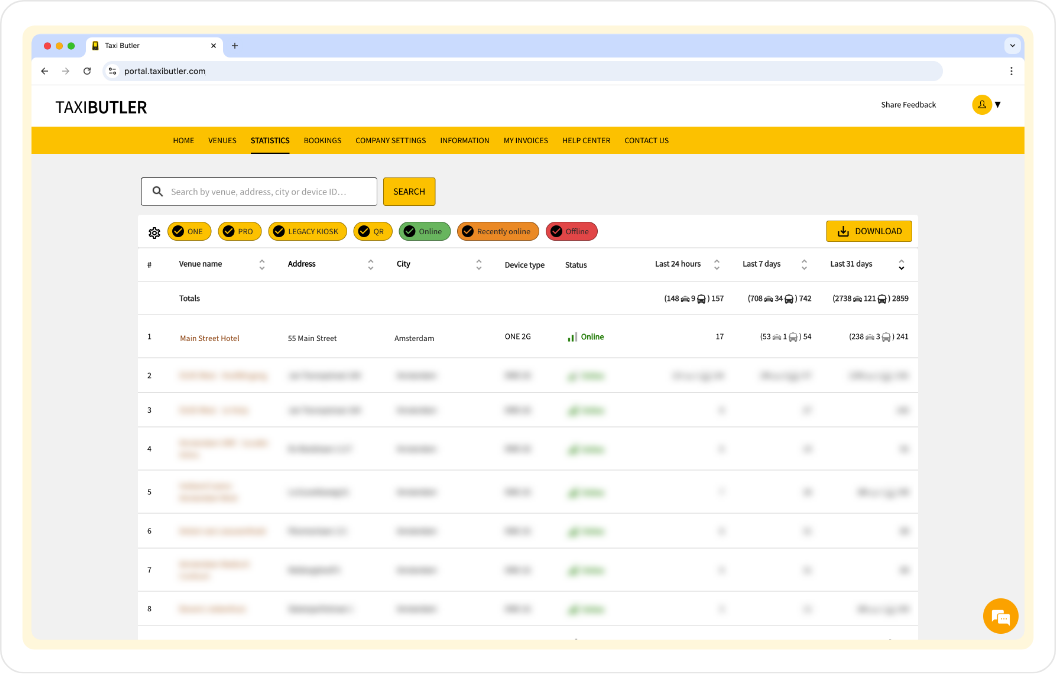Reload the page with browser refresh icon
Viewport: 1056px width, 674px height.
pos(87,71)
